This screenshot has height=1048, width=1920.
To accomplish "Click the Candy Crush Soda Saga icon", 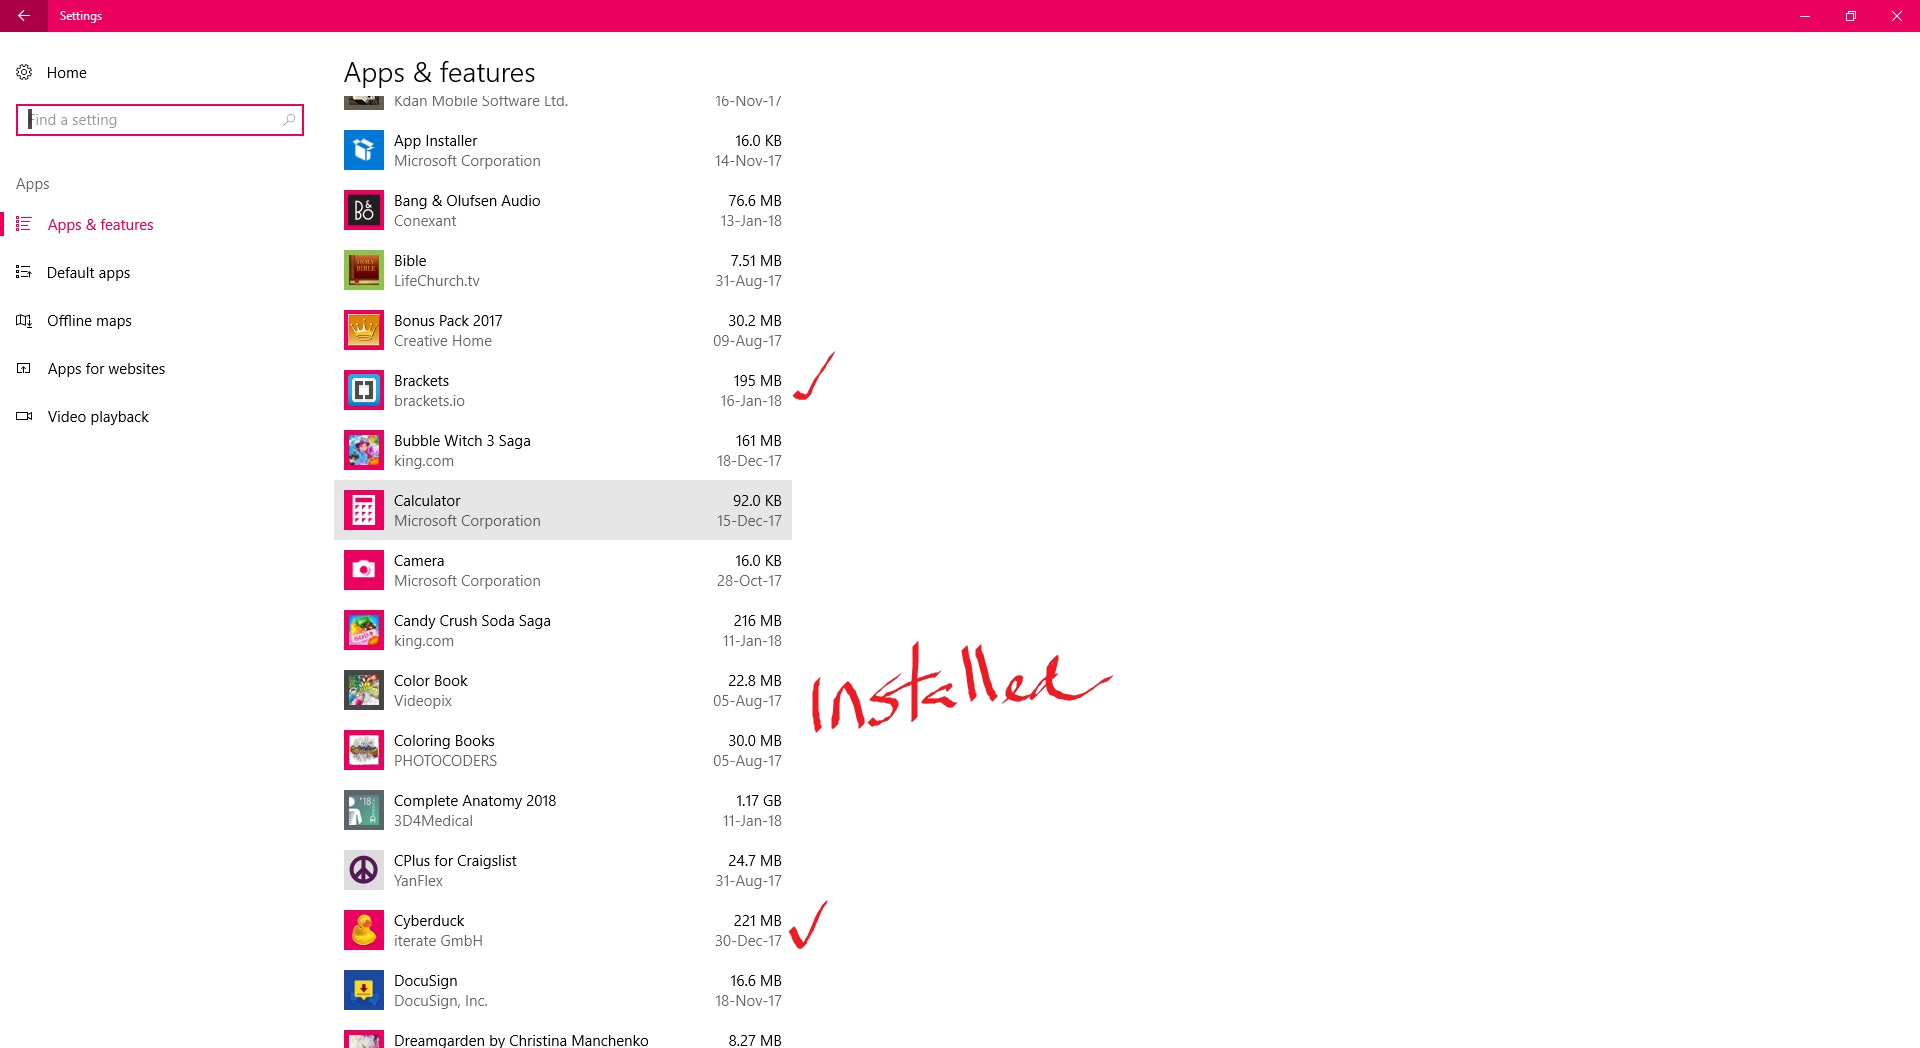I will [x=364, y=630].
